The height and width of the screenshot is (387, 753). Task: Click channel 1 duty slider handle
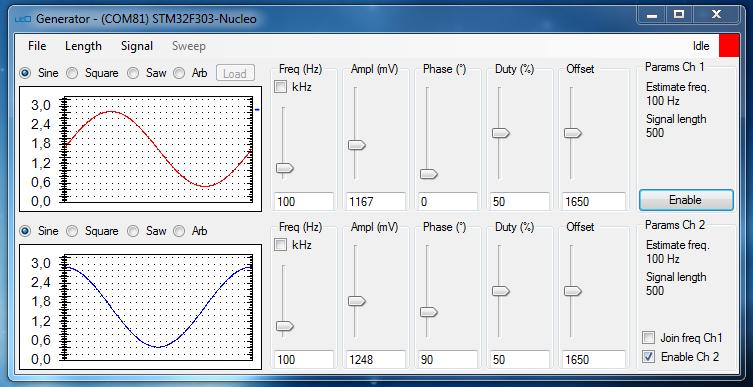[x=500, y=133]
